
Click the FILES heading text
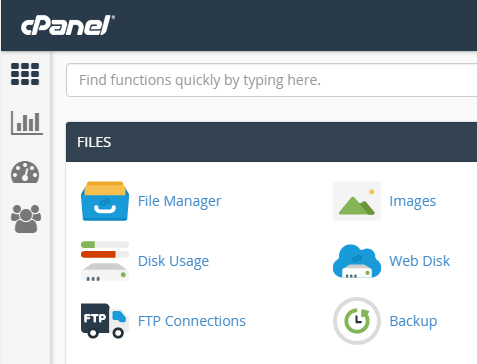pos(94,142)
